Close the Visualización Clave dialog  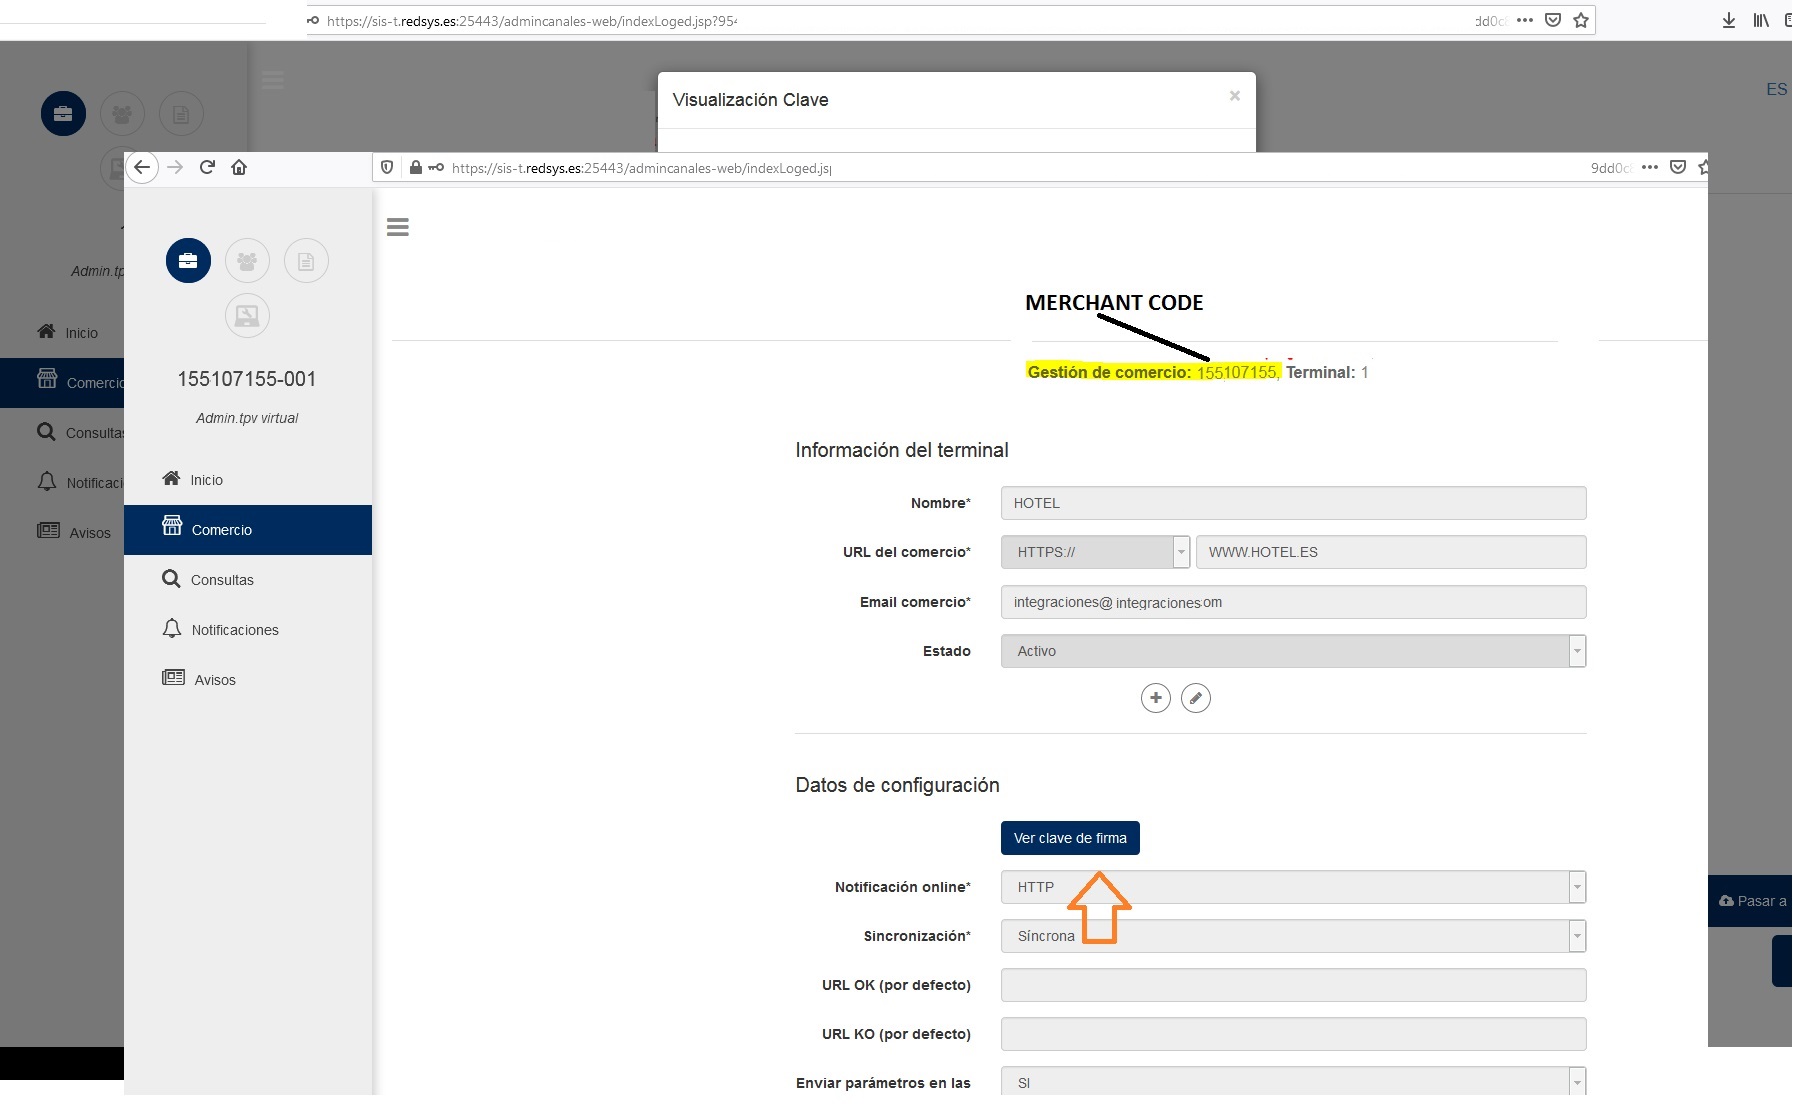click(x=1234, y=96)
